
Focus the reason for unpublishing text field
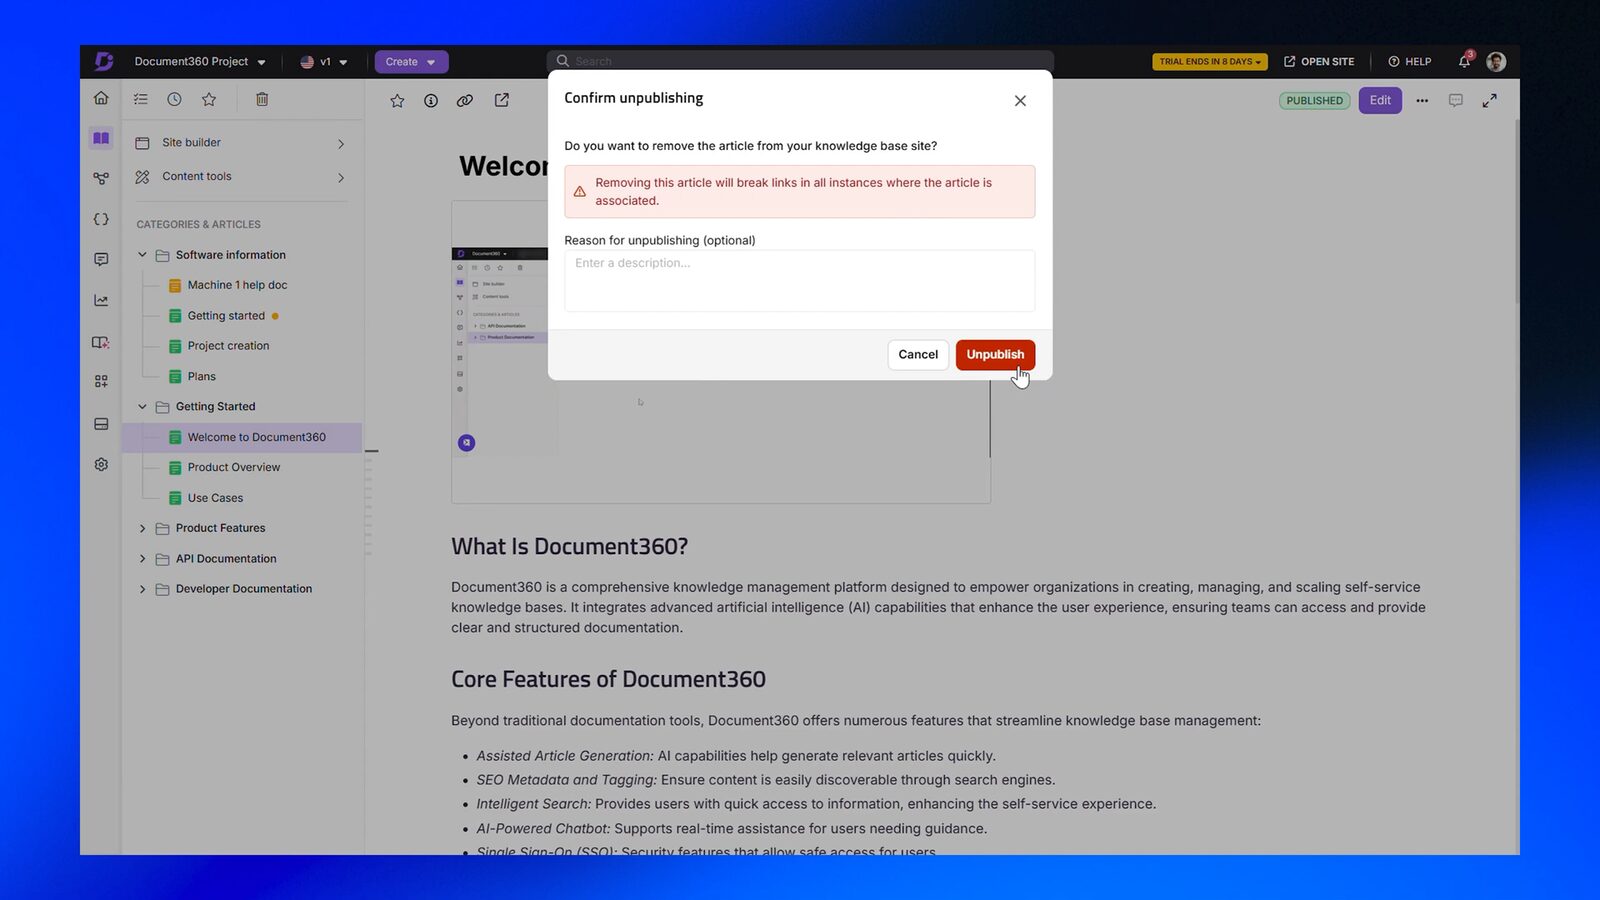point(799,281)
